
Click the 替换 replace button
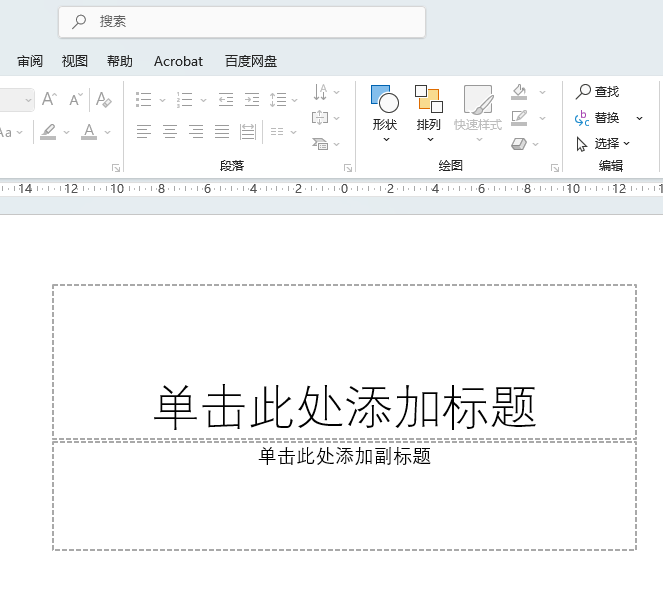tap(597, 118)
